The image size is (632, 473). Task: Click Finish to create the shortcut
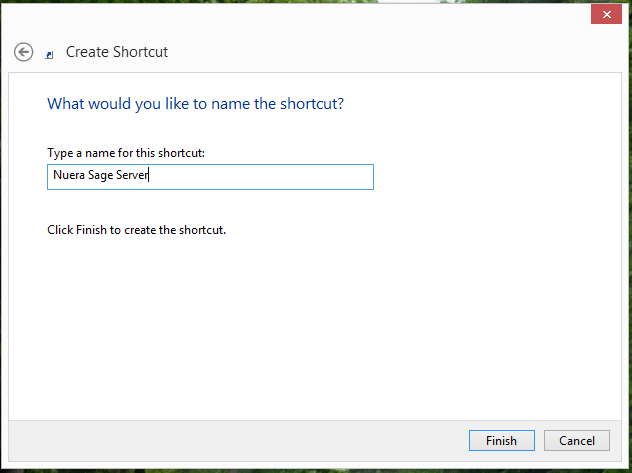(502, 440)
